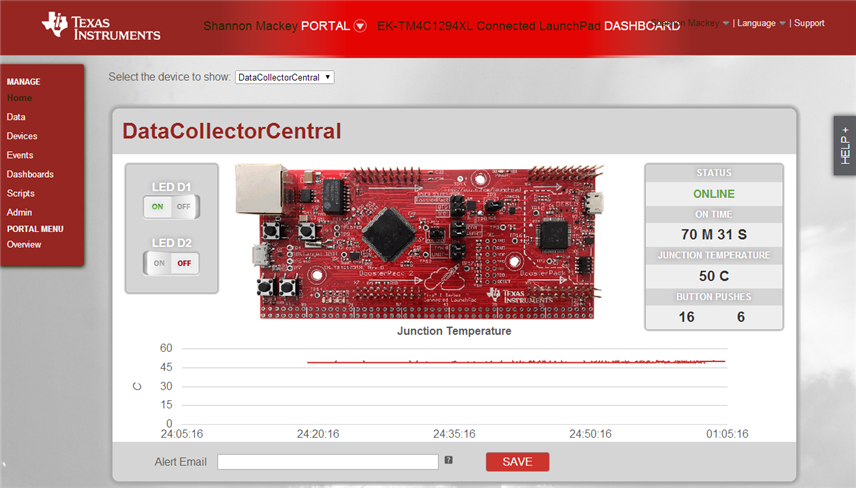Click the on time value 70 M 31 S
856x488 pixels.
(x=714, y=234)
